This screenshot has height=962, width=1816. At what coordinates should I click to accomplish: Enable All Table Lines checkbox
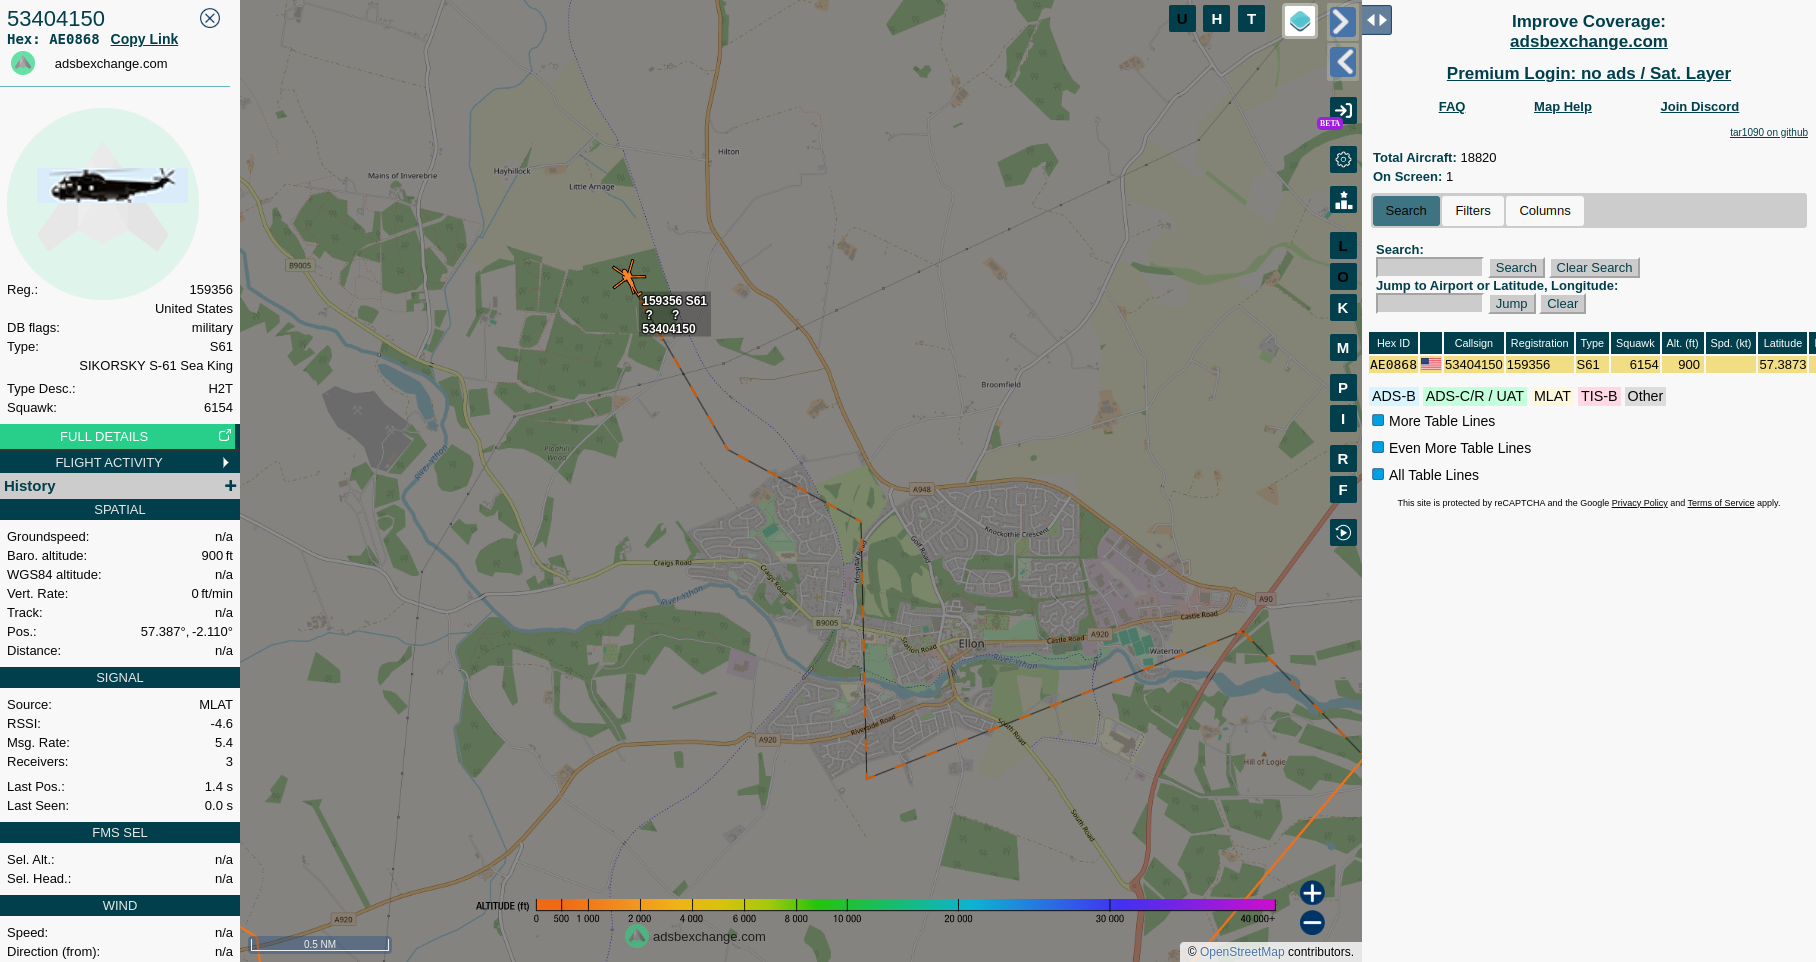[x=1378, y=475]
